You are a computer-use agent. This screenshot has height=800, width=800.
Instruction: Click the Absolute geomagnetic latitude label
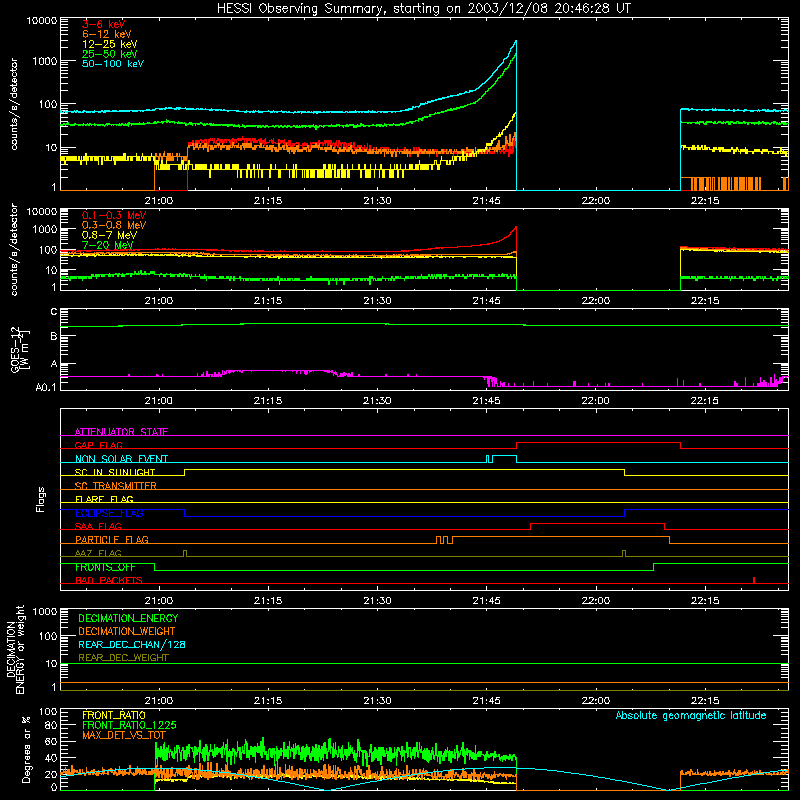click(x=691, y=715)
